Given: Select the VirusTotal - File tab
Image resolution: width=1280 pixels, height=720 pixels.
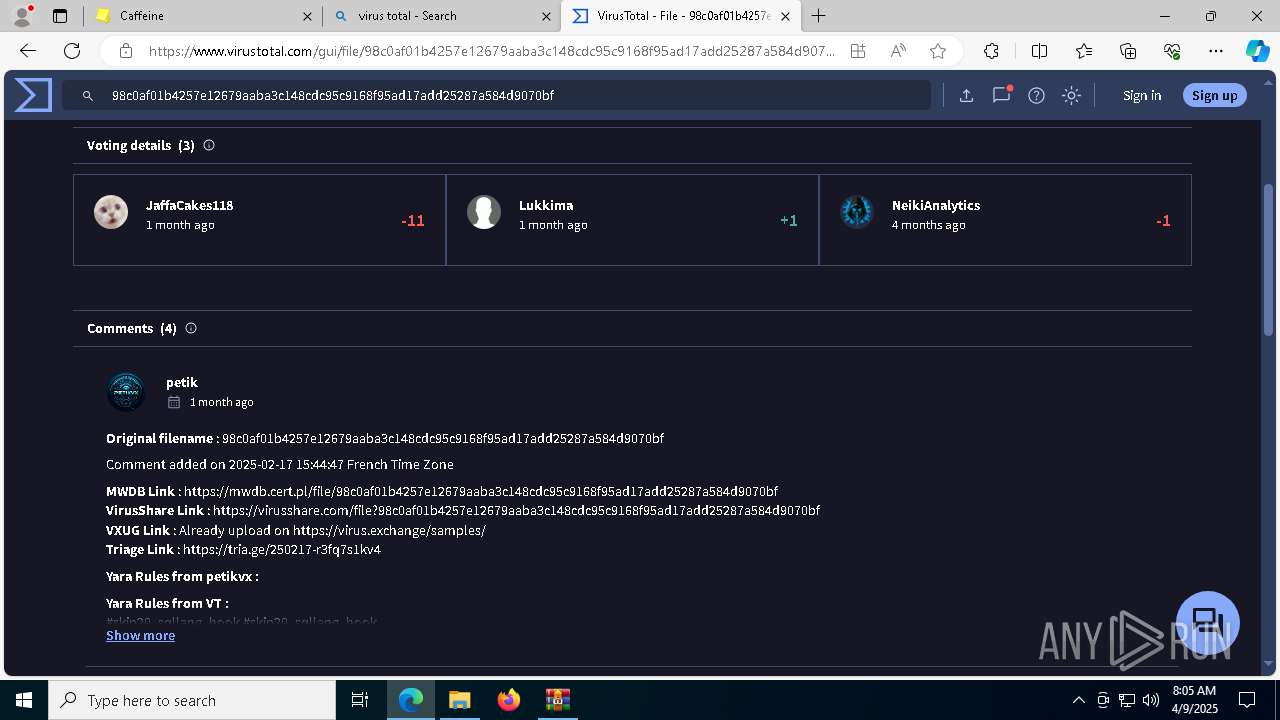Looking at the screenshot, I should pos(681,16).
